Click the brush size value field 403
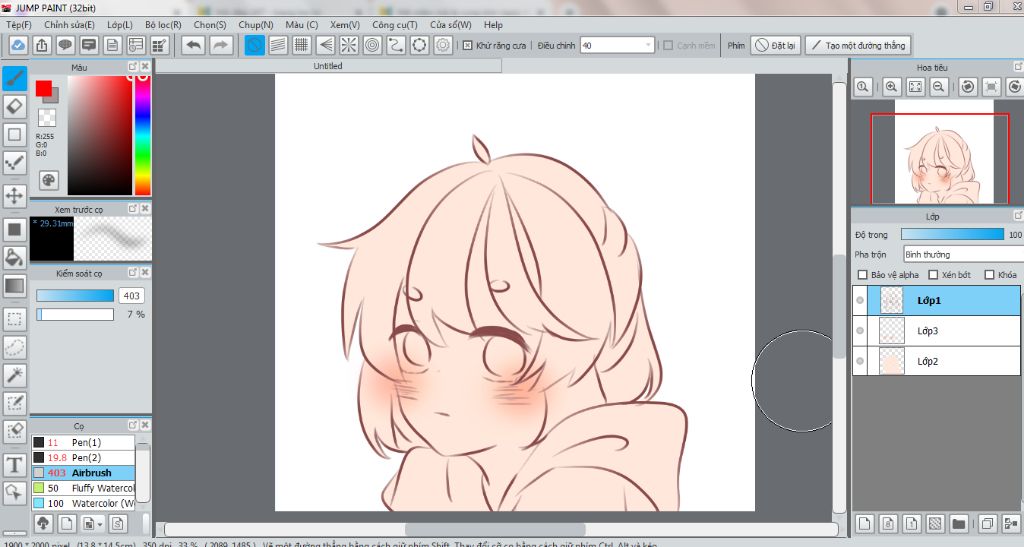Screen dimensions: 1024x547 pyautogui.click(x=131, y=296)
